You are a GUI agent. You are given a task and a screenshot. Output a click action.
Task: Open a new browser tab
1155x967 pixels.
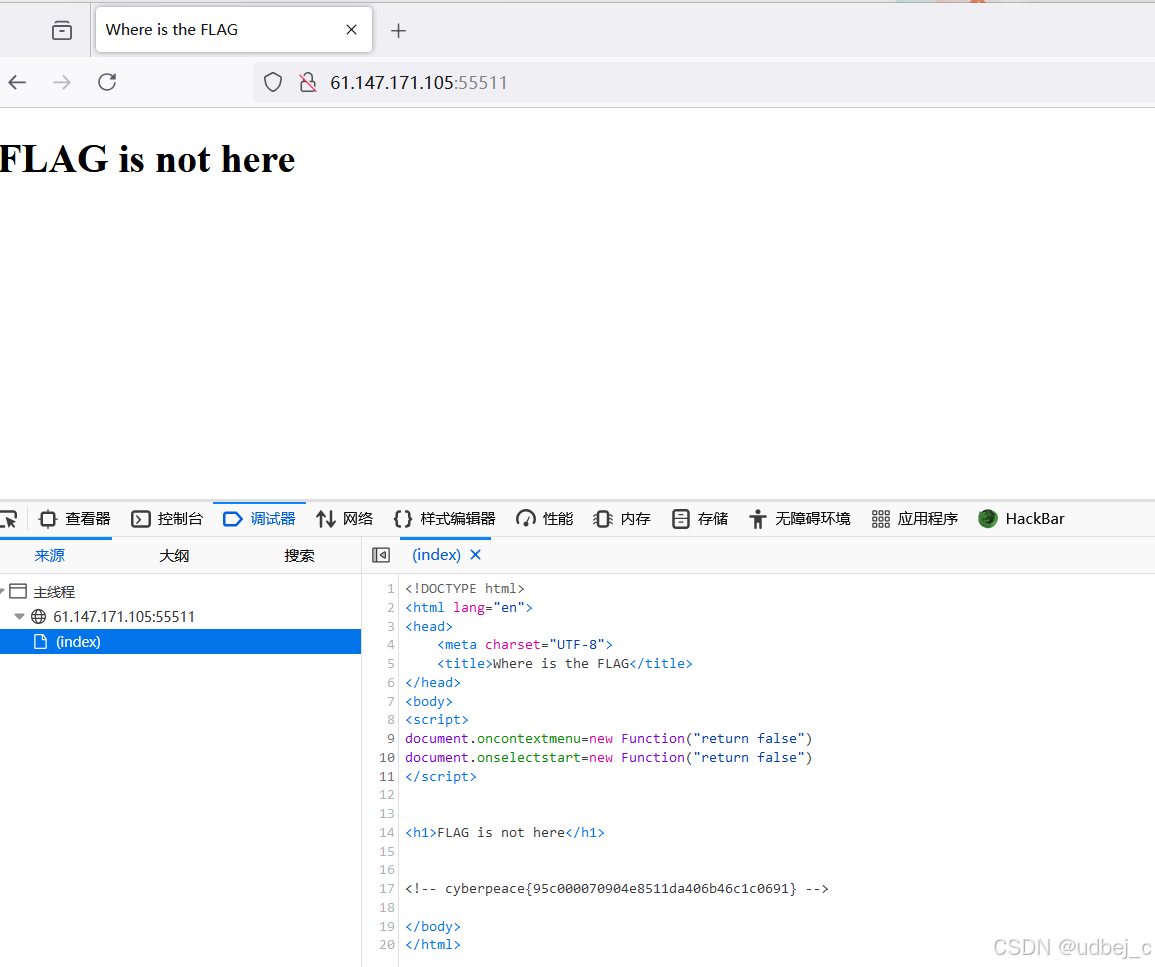pos(399,30)
